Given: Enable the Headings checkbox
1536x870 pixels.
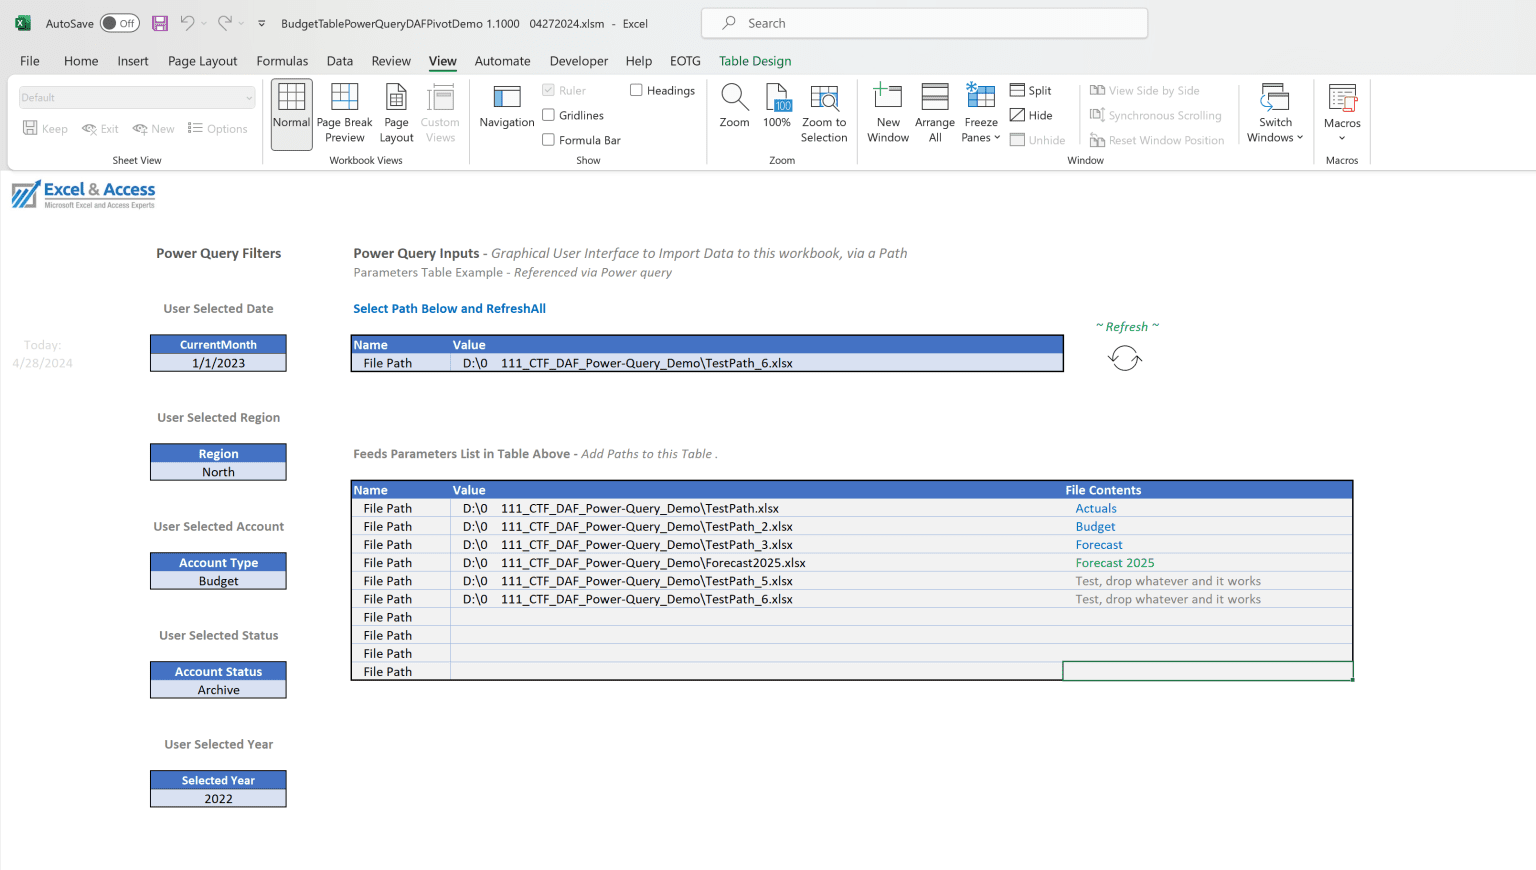Looking at the screenshot, I should 637,90.
